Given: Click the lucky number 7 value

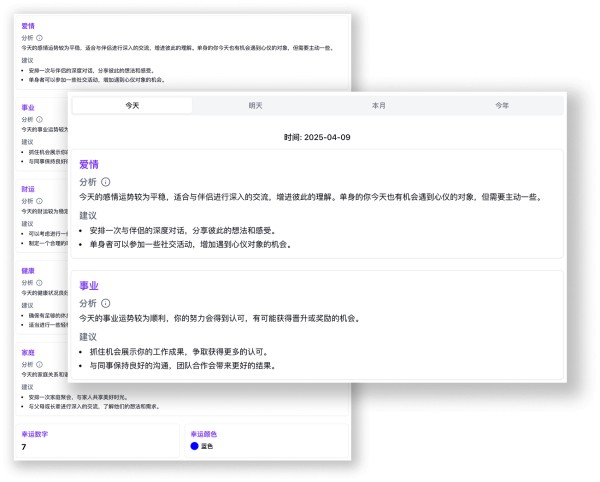Looking at the screenshot, I should click(24, 447).
